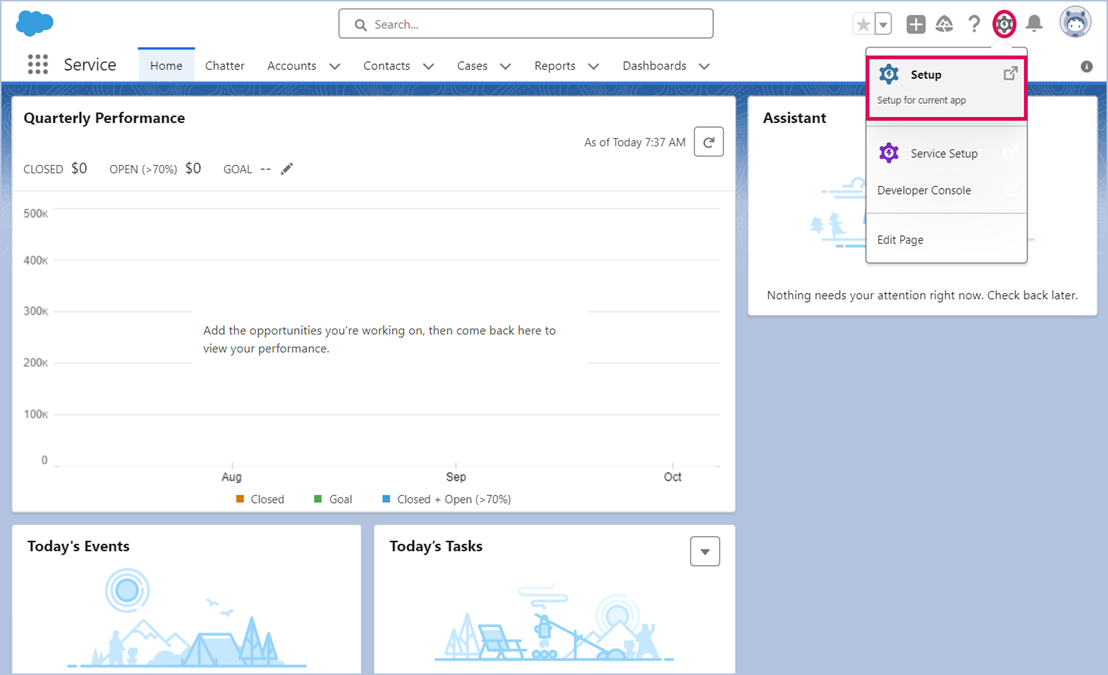Open the Accounts tab
This screenshot has width=1108, height=675.
[x=291, y=66]
